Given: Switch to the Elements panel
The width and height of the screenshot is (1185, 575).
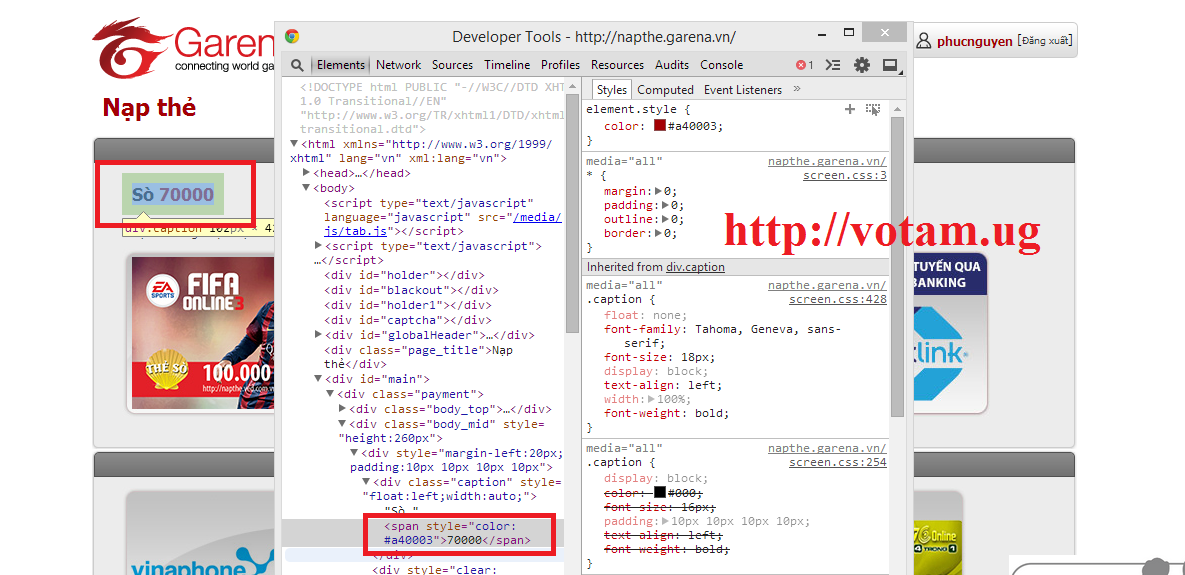Looking at the screenshot, I should click(x=340, y=65).
